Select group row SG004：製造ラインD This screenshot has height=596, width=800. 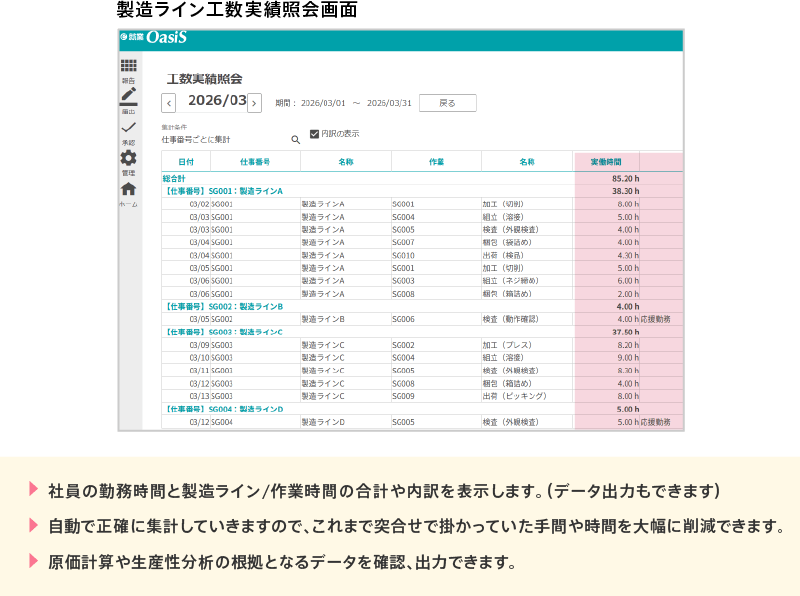pyautogui.click(x=222, y=409)
